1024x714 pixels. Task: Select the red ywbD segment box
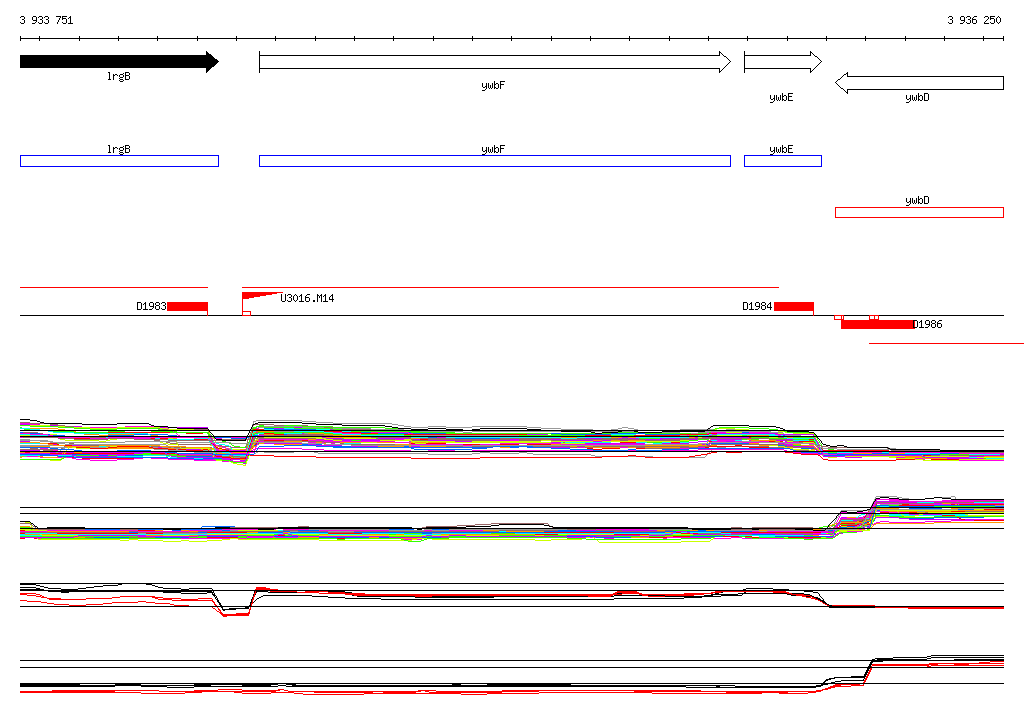[x=920, y=212]
